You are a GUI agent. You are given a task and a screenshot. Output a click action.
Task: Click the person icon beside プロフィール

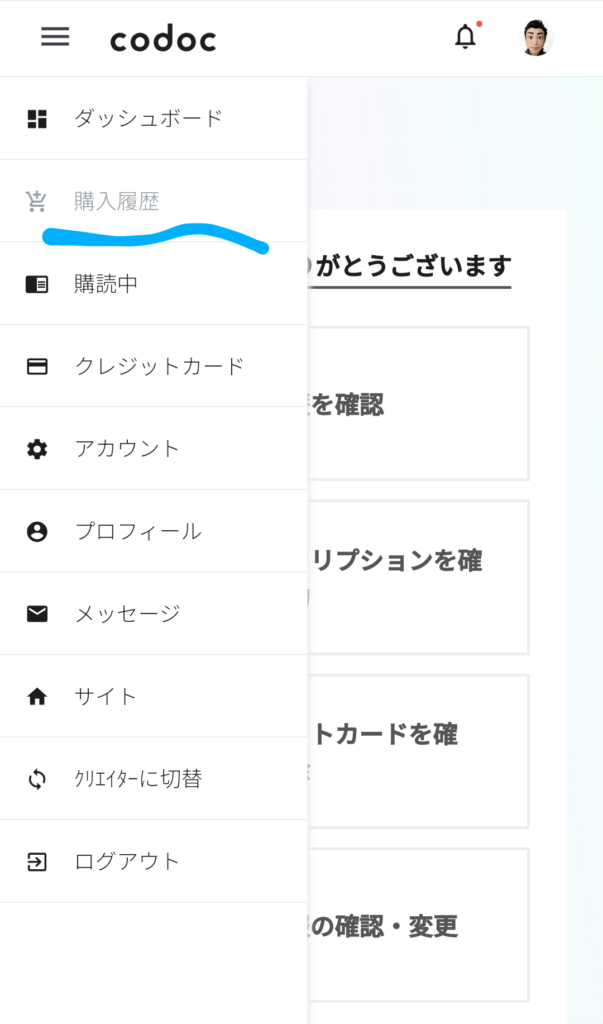(x=37, y=532)
